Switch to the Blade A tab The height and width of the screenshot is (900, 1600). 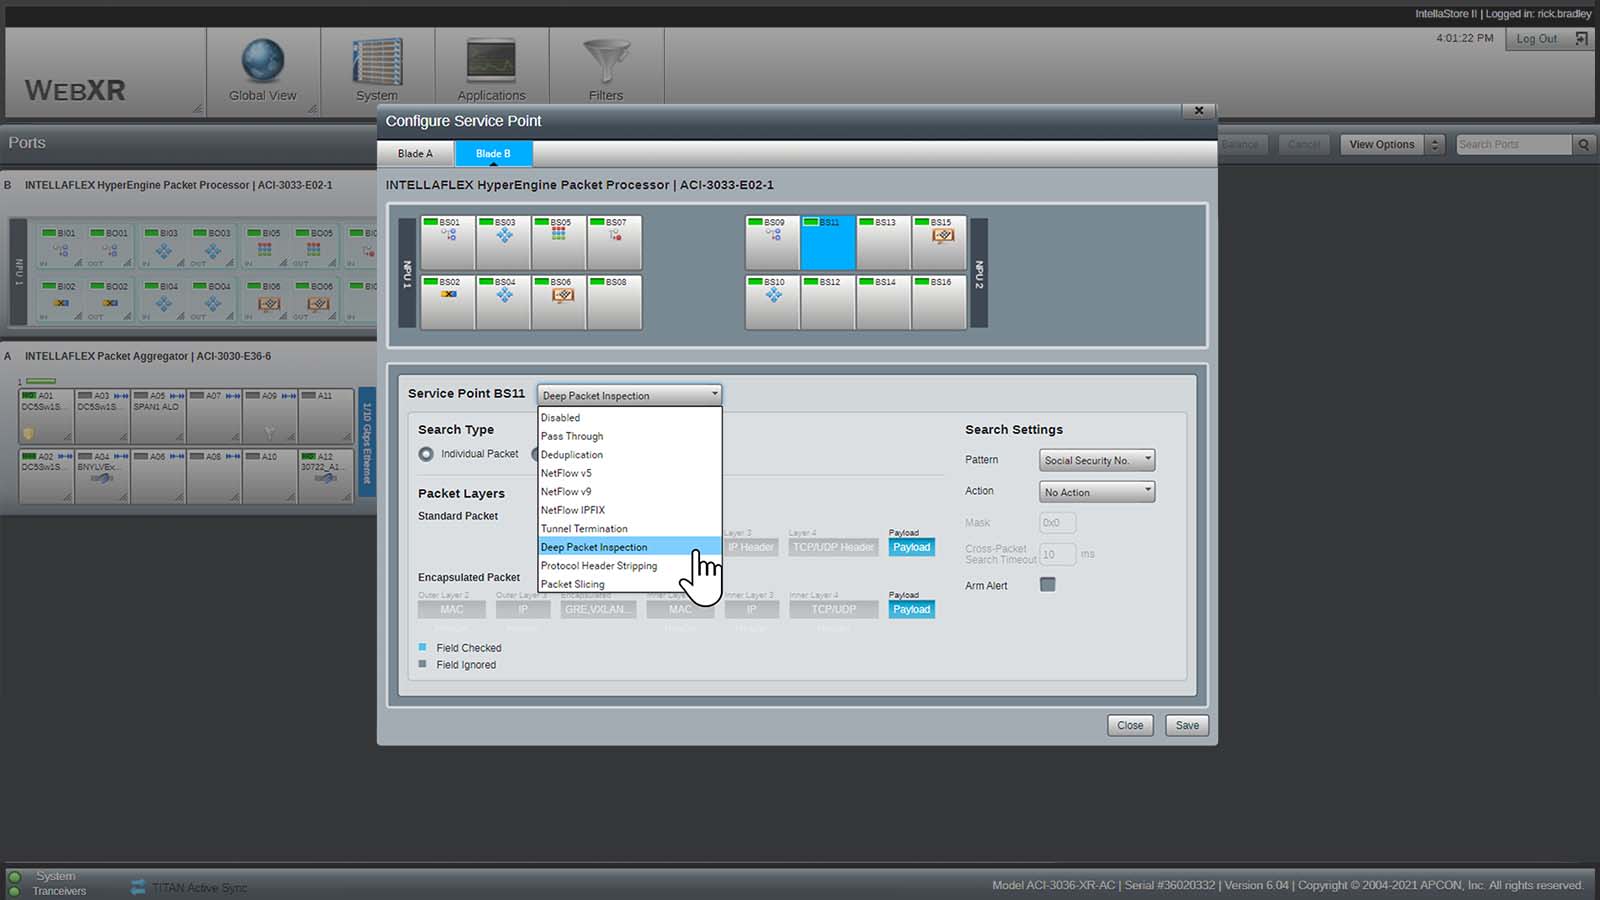415,154
